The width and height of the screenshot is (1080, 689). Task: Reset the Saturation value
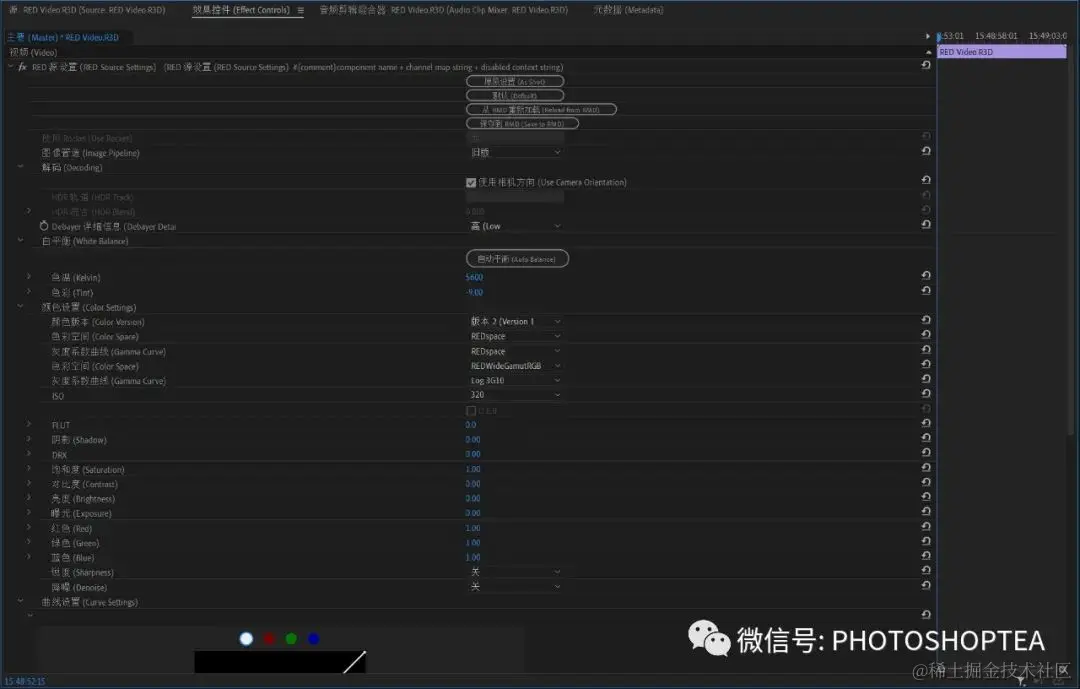coord(926,467)
